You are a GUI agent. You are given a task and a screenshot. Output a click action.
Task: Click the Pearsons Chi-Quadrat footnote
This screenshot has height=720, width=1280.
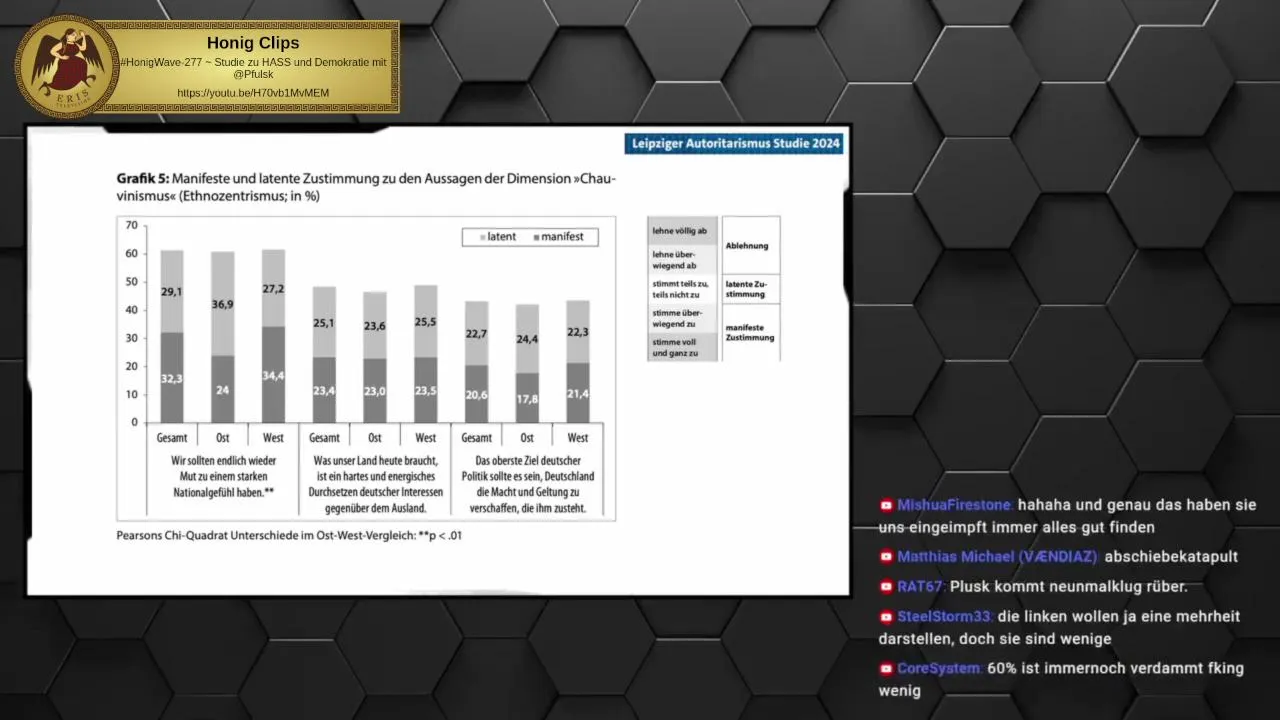pyautogui.click(x=289, y=535)
